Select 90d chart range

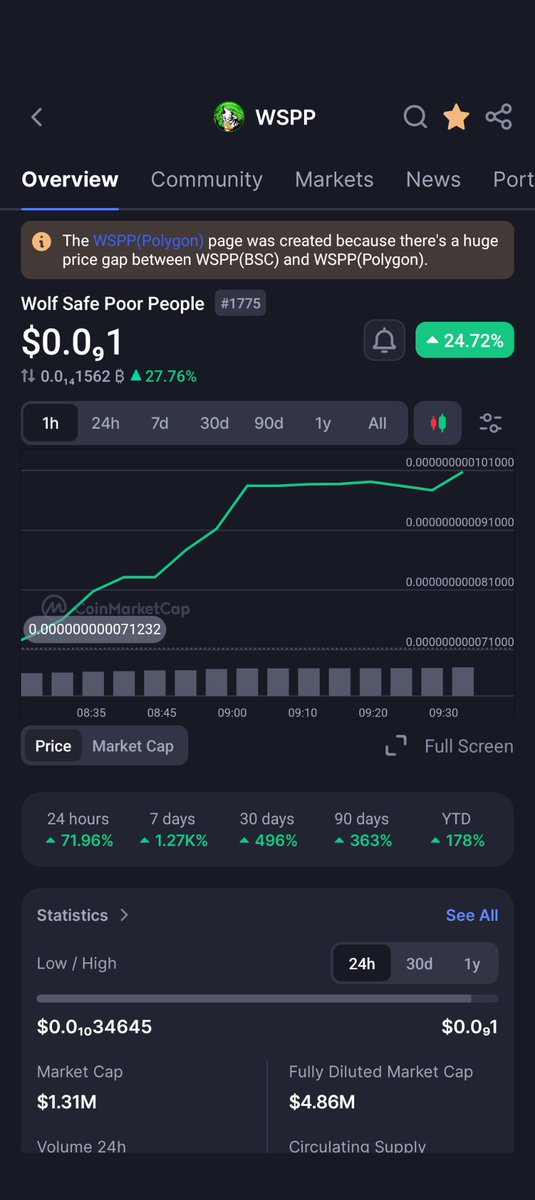click(x=269, y=423)
